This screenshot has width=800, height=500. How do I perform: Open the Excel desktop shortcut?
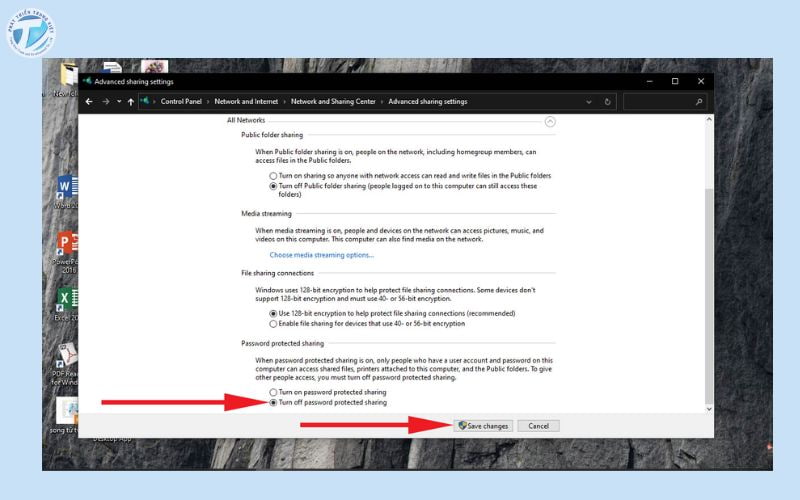click(x=66, y=299)
